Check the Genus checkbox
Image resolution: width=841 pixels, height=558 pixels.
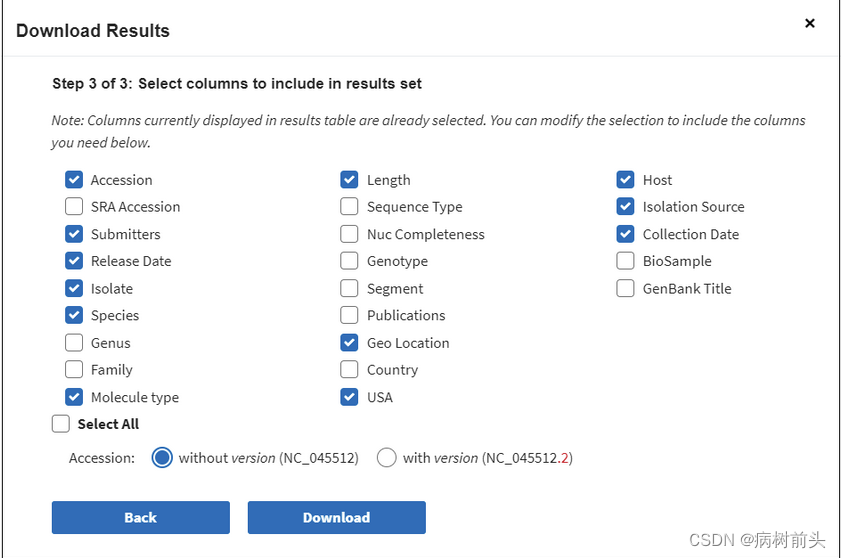(74, 343)
